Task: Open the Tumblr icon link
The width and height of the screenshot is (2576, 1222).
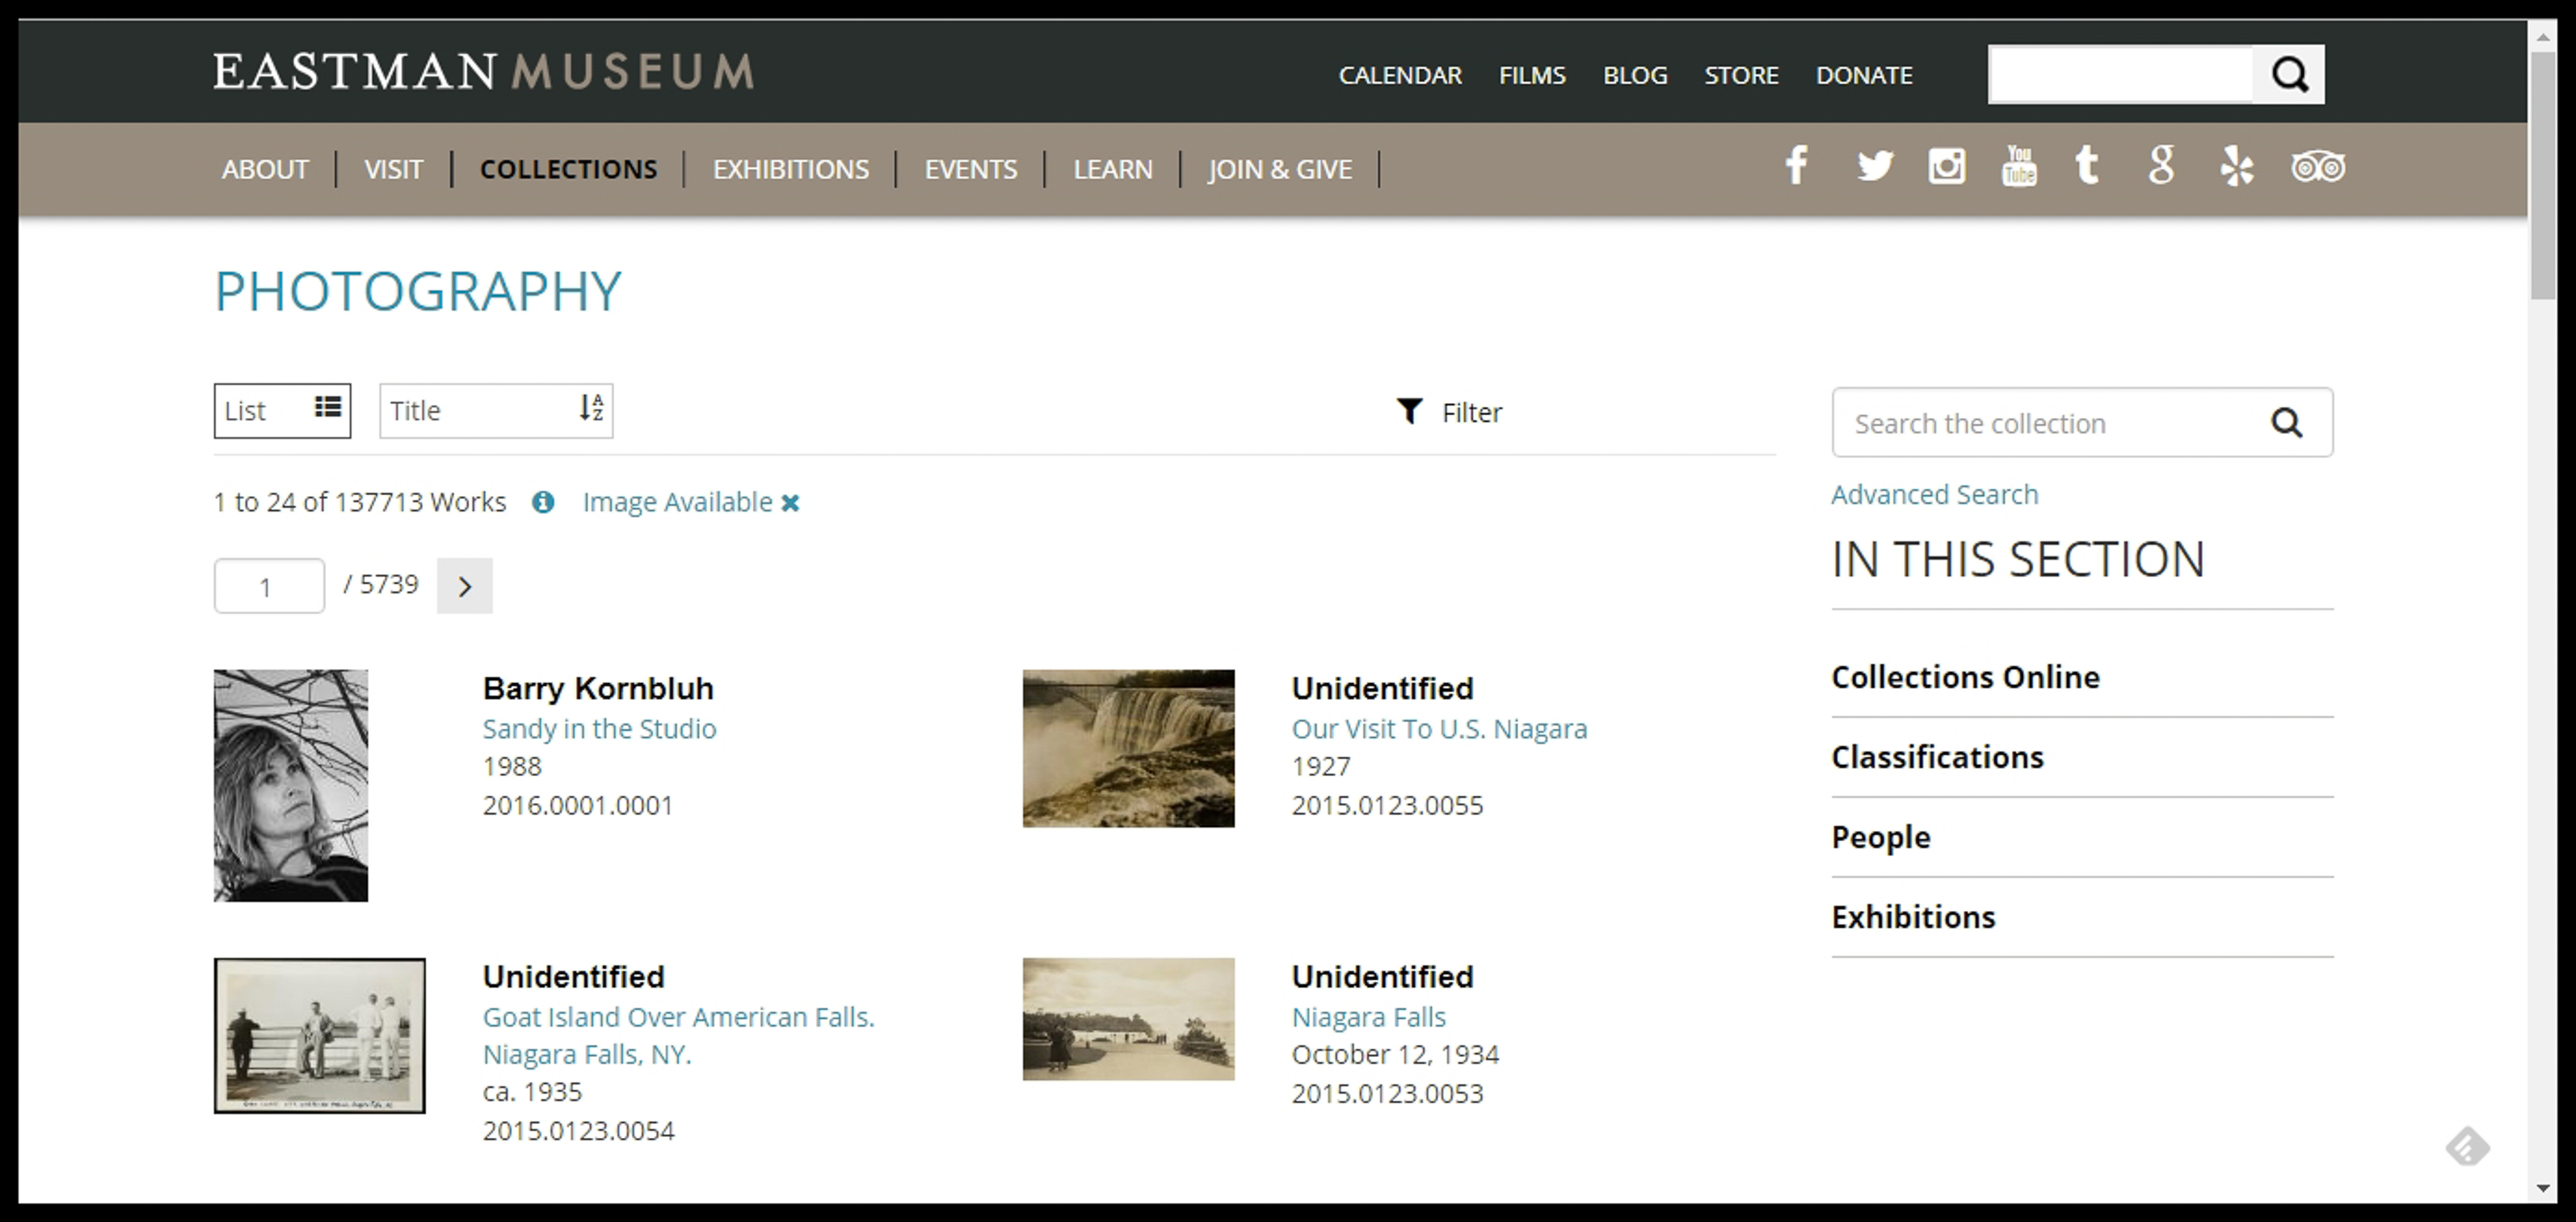Action: [x=2086, y=166]
